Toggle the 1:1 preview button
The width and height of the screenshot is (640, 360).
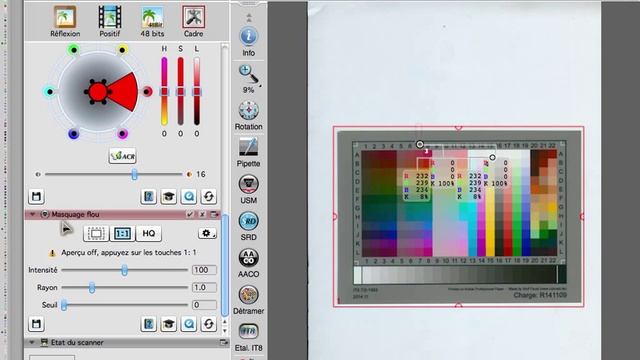122,233
